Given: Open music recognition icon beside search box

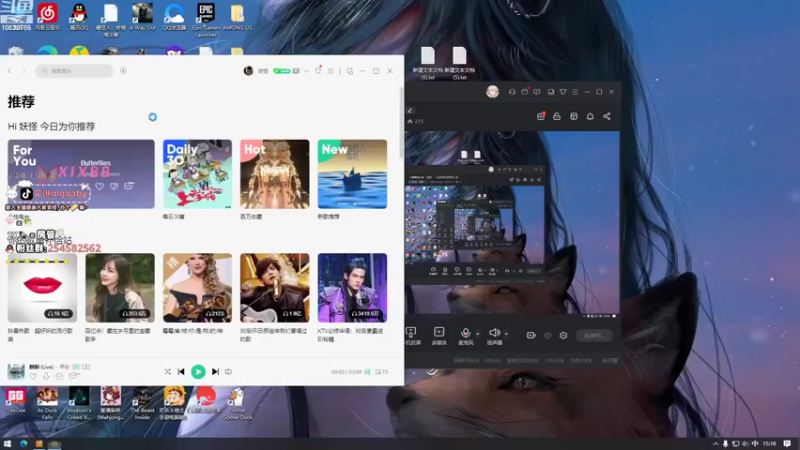Looking at the screenshot, I should point(123,71).
